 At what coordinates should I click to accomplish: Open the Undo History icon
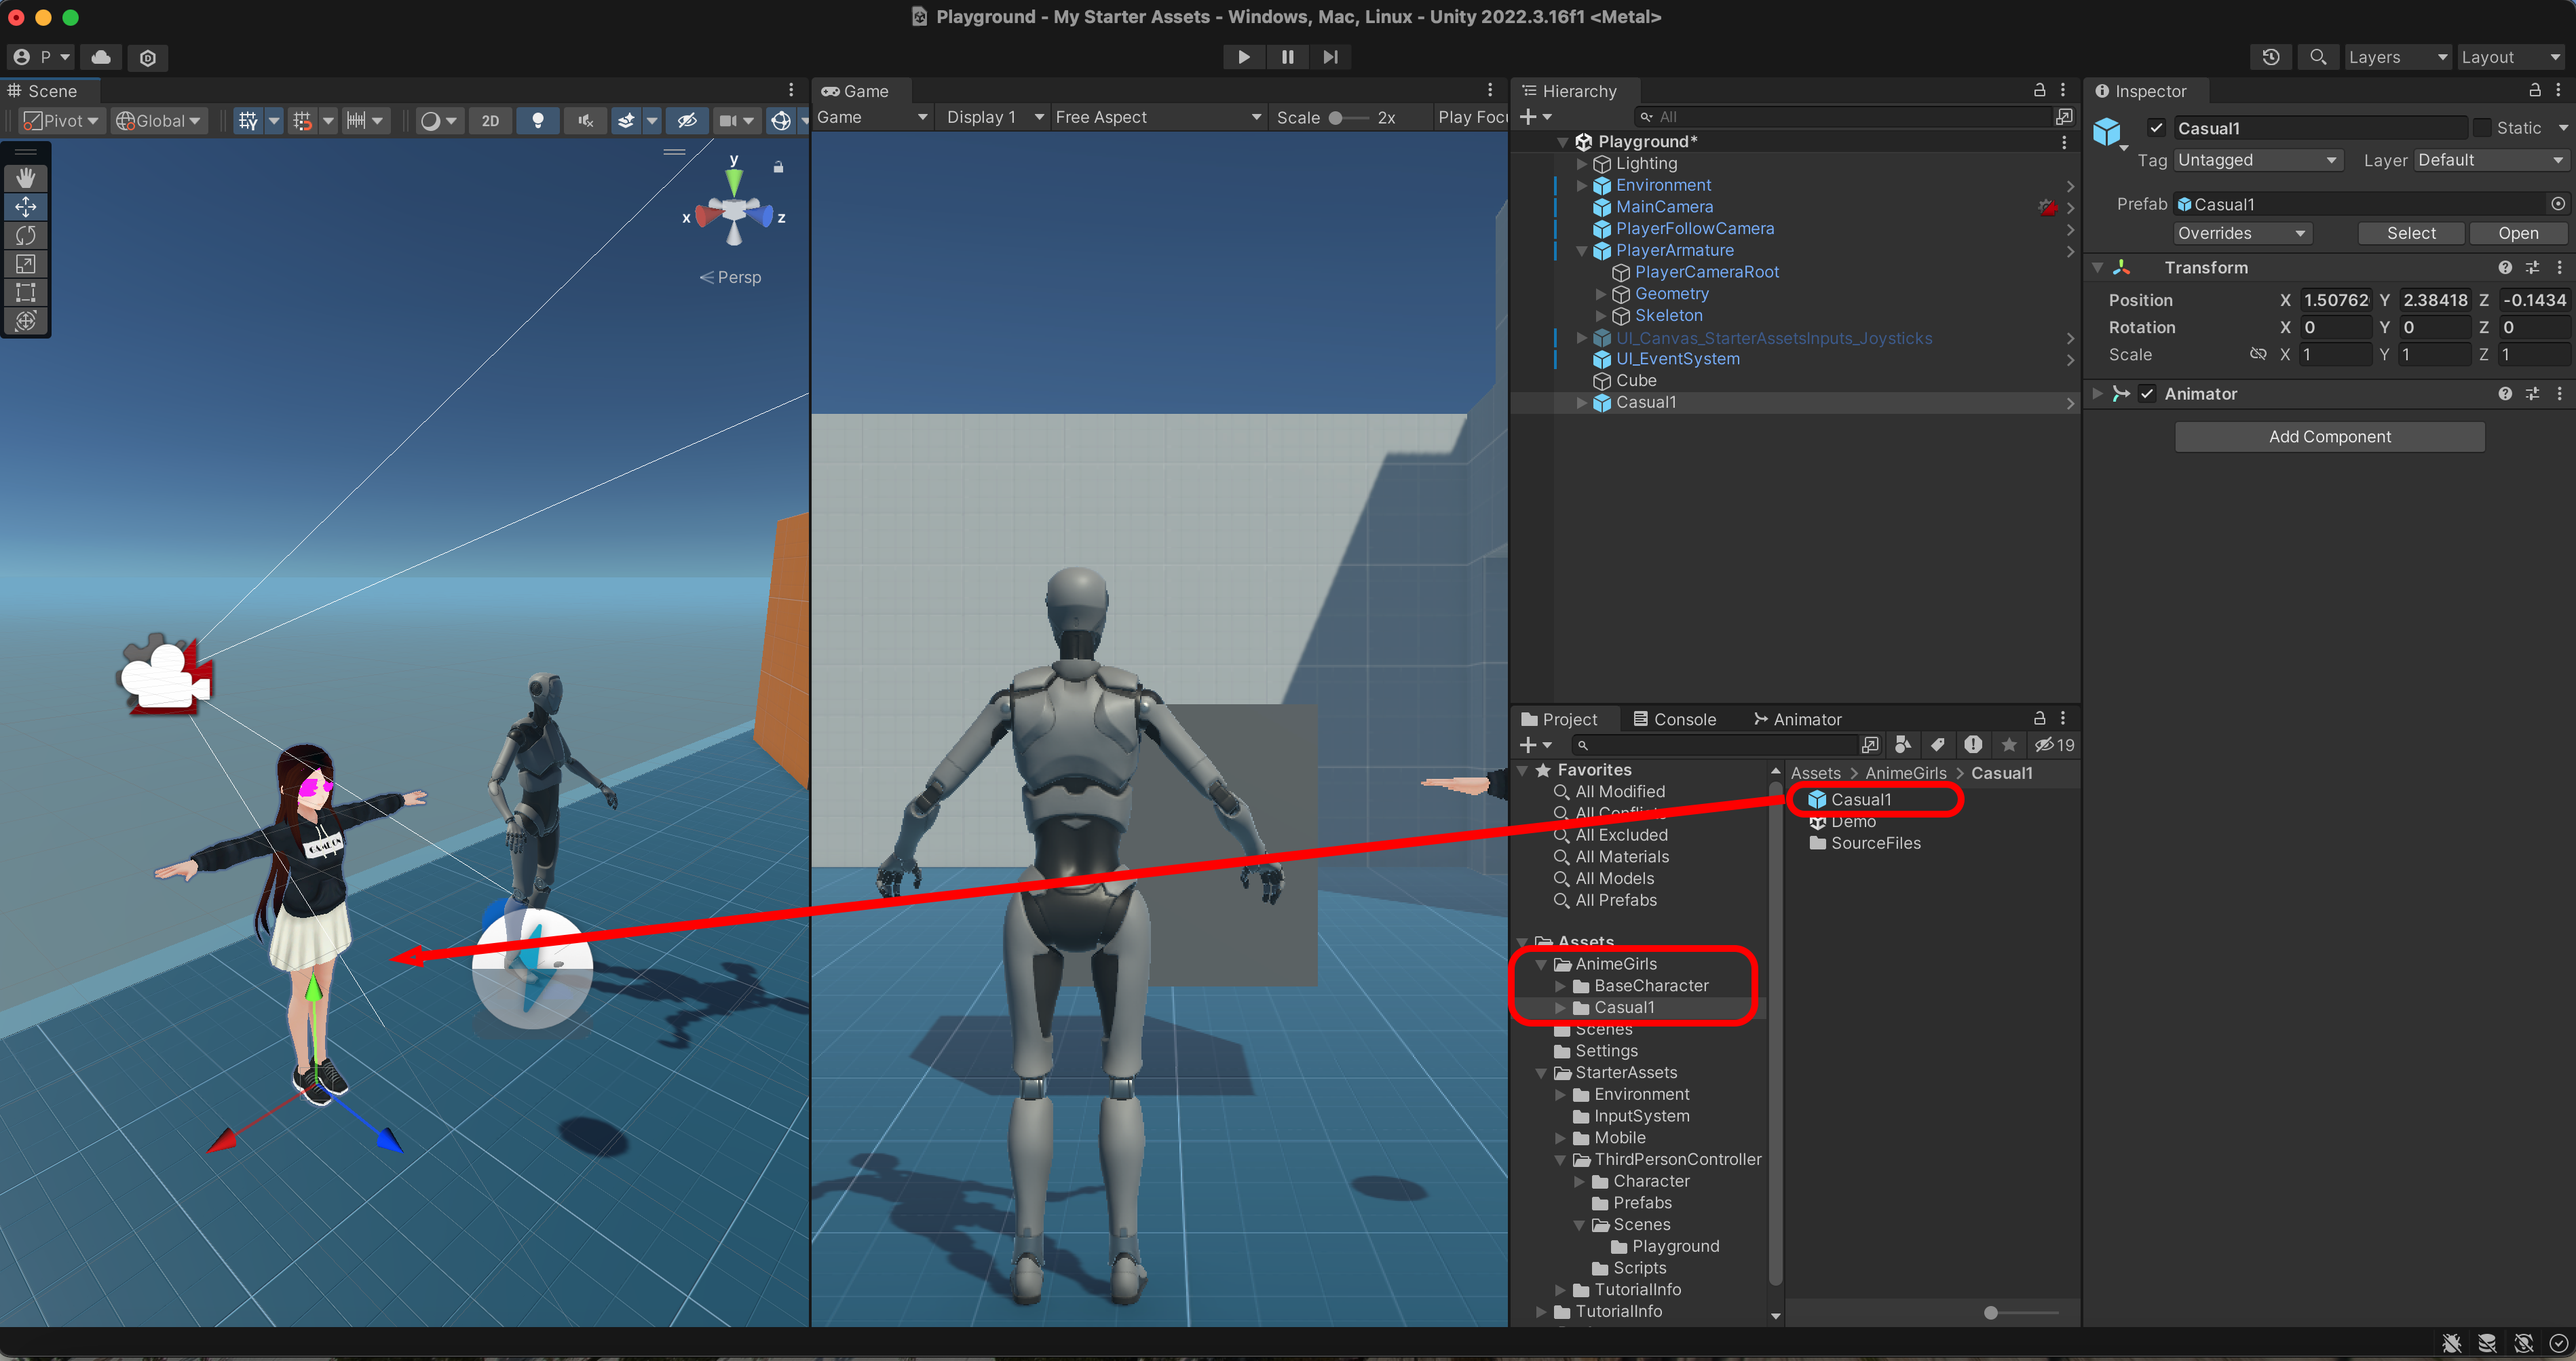pyautogui.click(x=2271, y=57)
